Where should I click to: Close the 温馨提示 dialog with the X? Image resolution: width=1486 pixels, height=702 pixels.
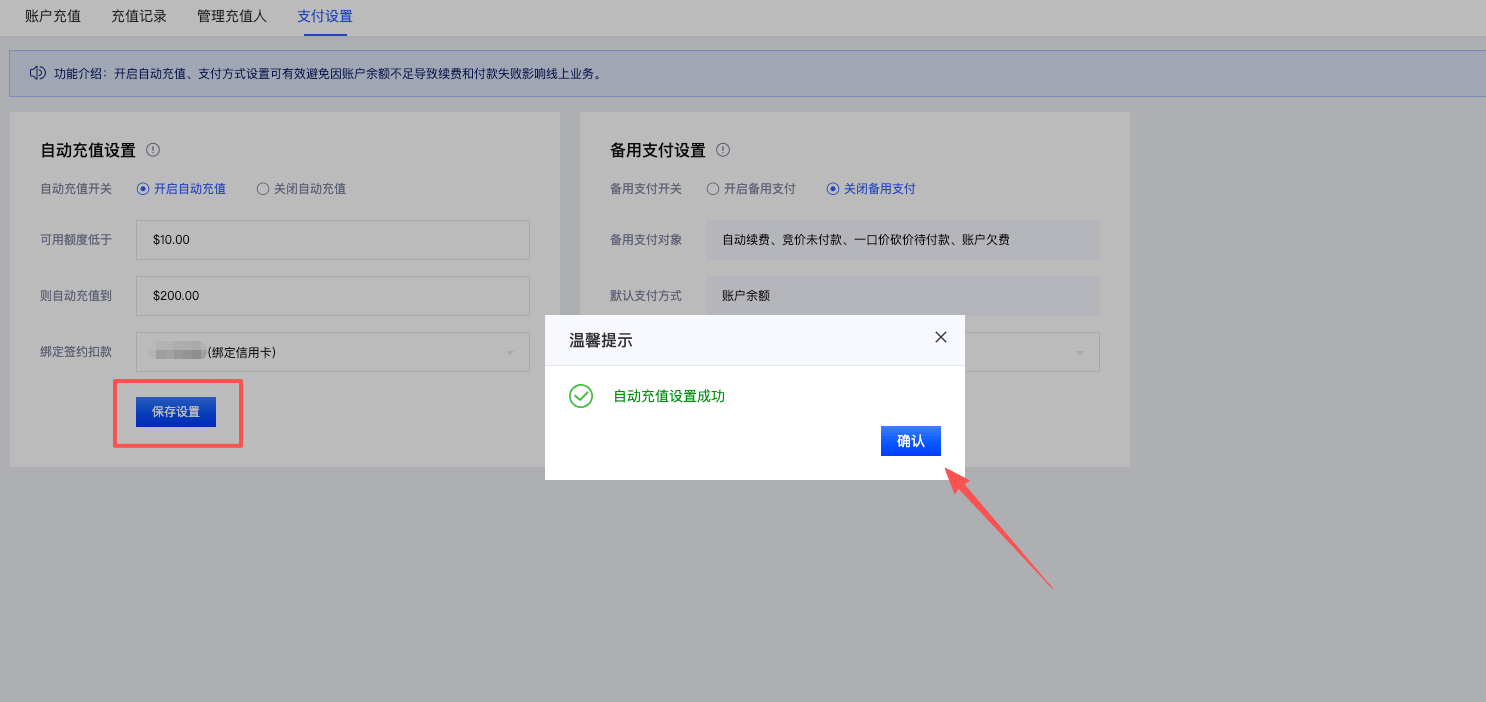point(940,338)
